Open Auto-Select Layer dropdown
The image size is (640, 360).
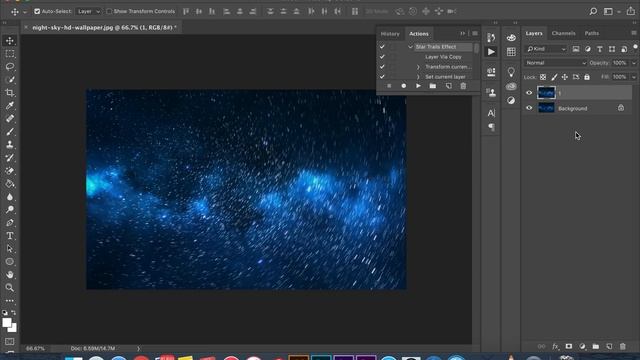click(89, 11)
